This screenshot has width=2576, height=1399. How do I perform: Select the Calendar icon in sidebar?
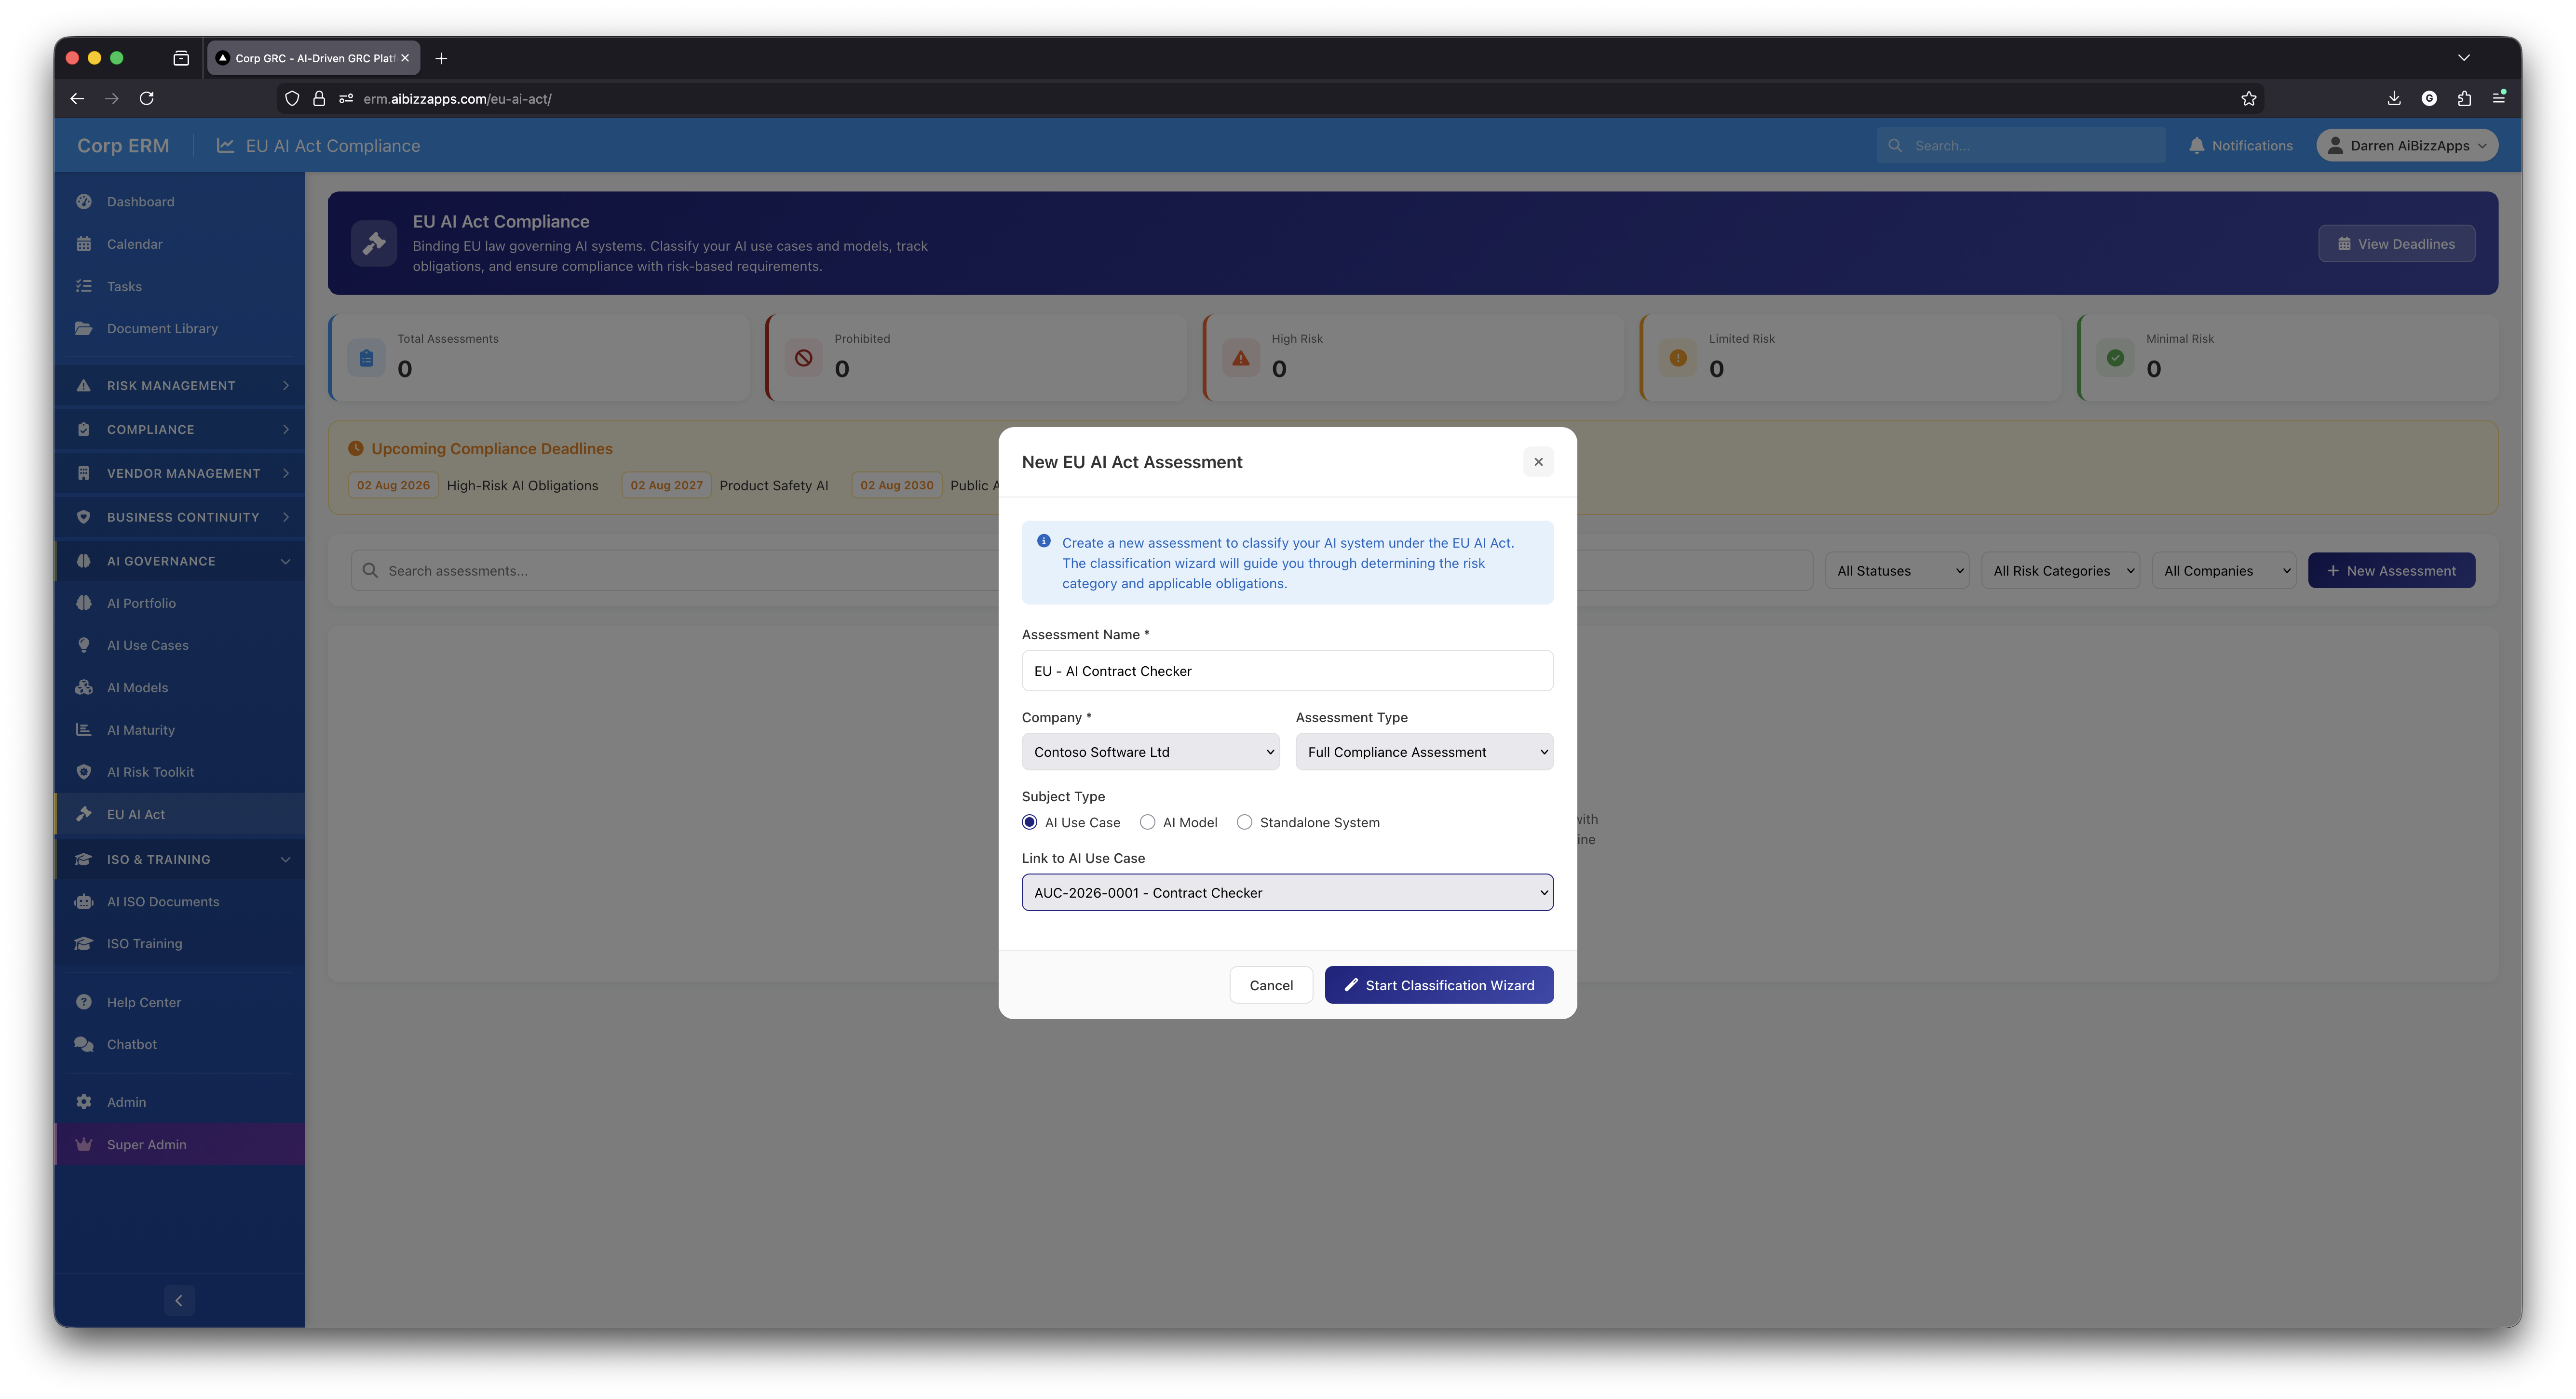84,243
